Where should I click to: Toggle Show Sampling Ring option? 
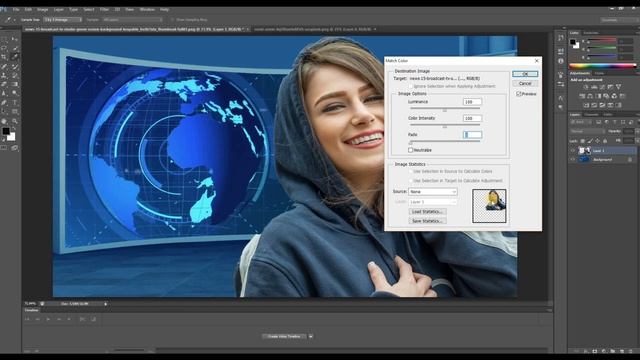[173, 20]
